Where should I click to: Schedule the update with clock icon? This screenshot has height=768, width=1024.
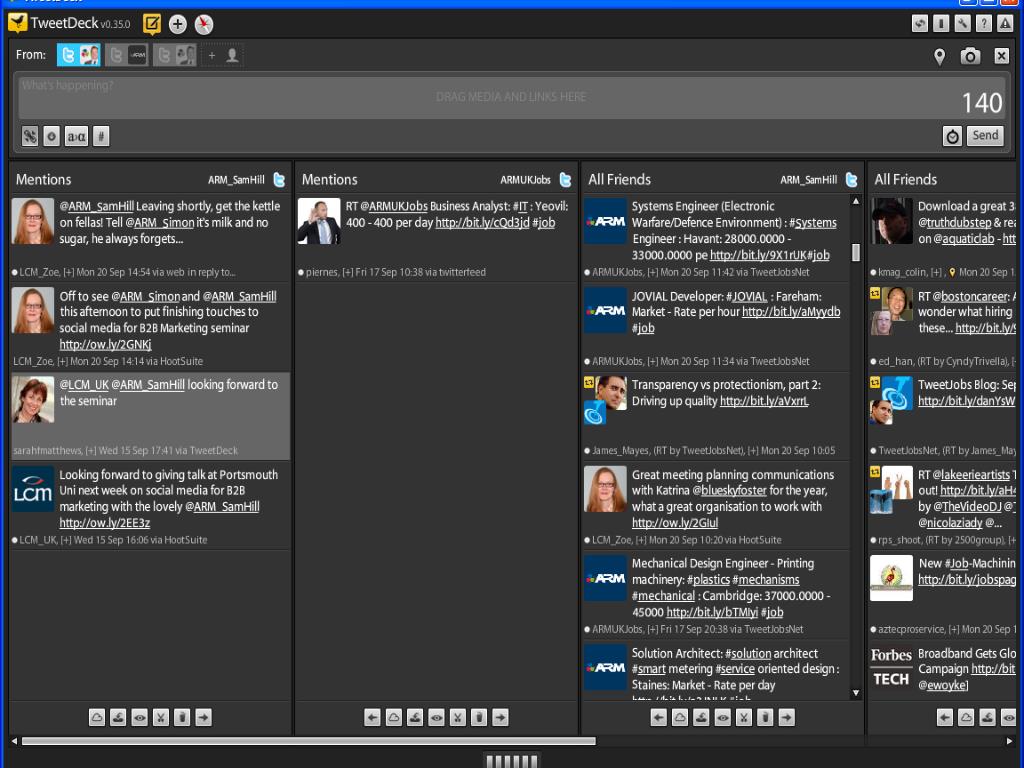point(952,136)
